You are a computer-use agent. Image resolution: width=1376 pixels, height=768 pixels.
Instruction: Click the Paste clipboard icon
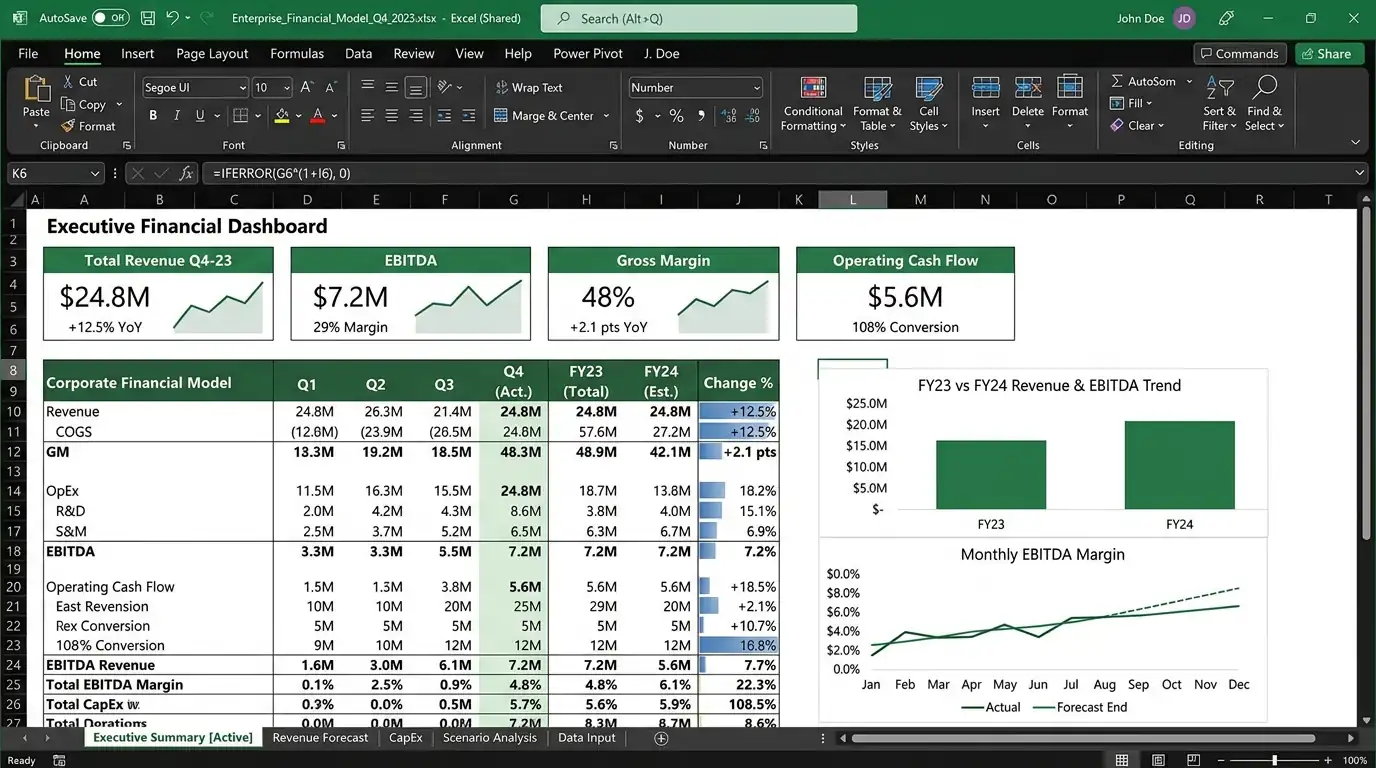click(36, 89)
